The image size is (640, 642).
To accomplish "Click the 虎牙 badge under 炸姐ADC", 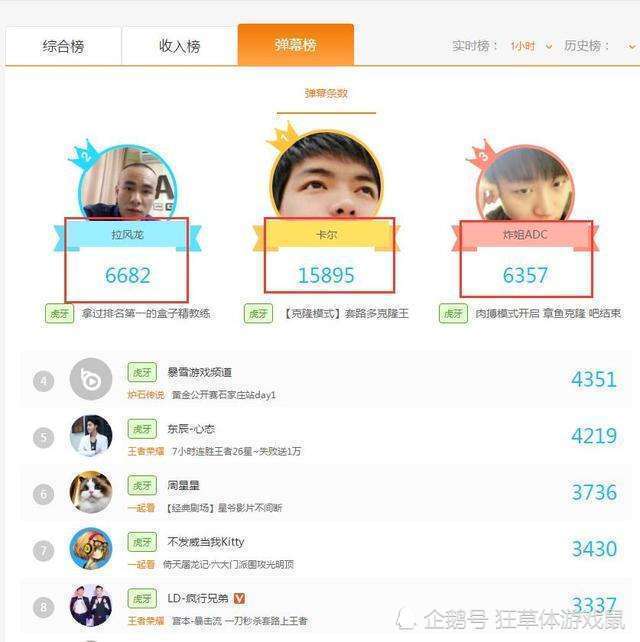I will pyautogui.click(x=453, y=314).
